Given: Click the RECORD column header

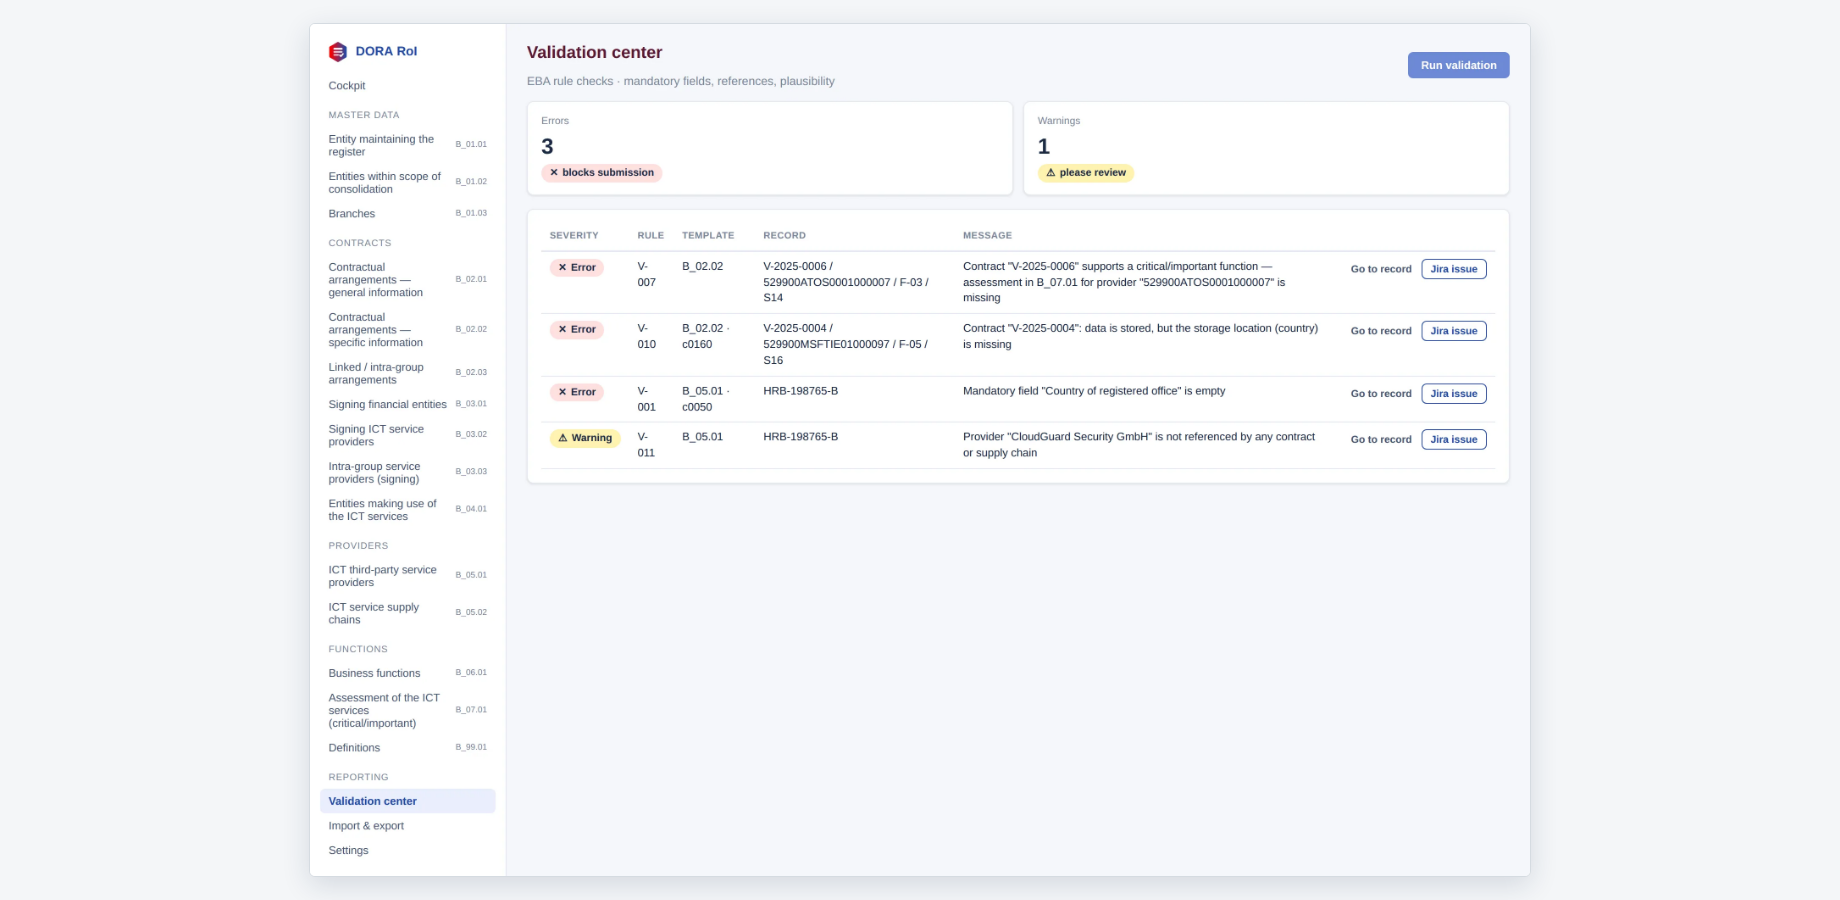Looking at the screenshot, I should pyautogui.click(x=784, y=236).
